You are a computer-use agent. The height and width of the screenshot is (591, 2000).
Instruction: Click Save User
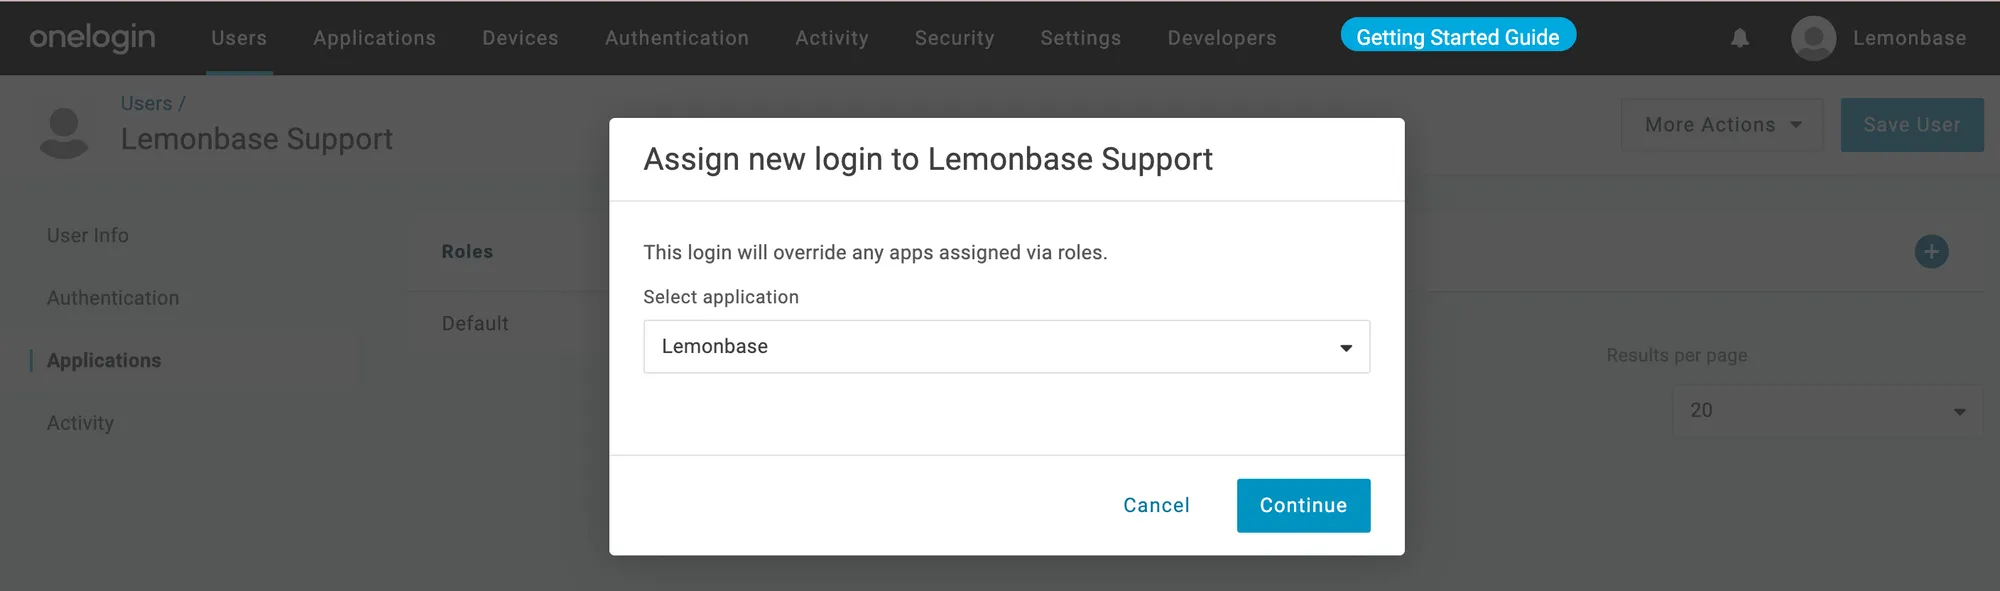pos(1912,125)
